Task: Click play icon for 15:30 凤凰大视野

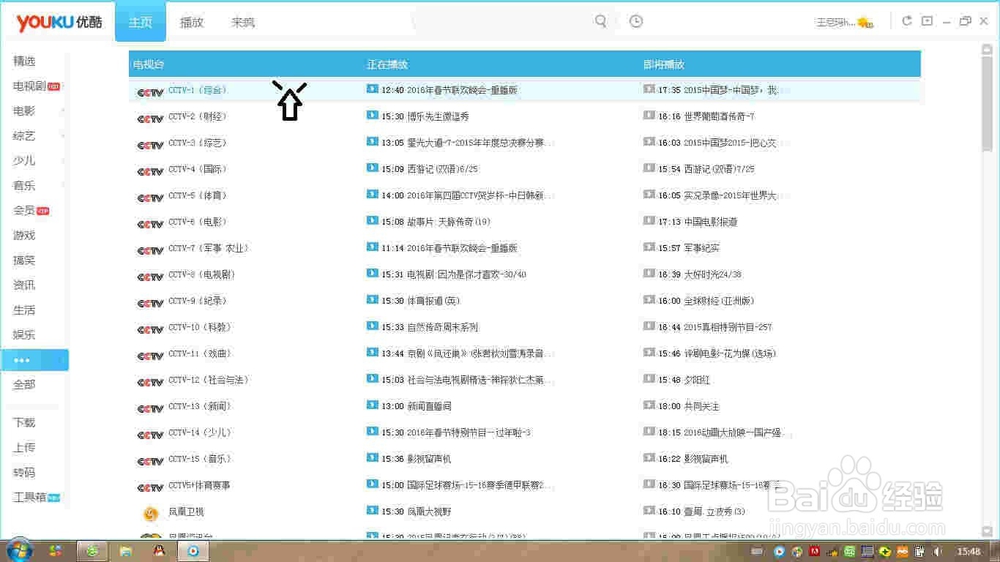Action: tap(372, 510)
